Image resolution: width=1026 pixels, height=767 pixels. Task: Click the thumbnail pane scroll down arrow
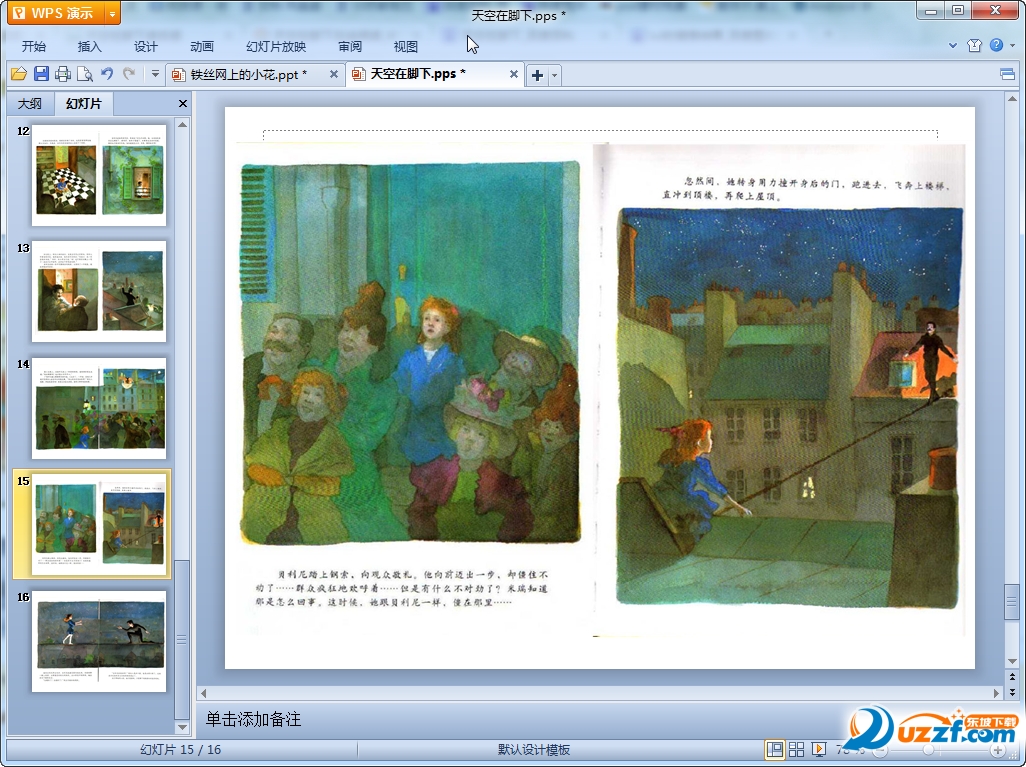[183, 727]
